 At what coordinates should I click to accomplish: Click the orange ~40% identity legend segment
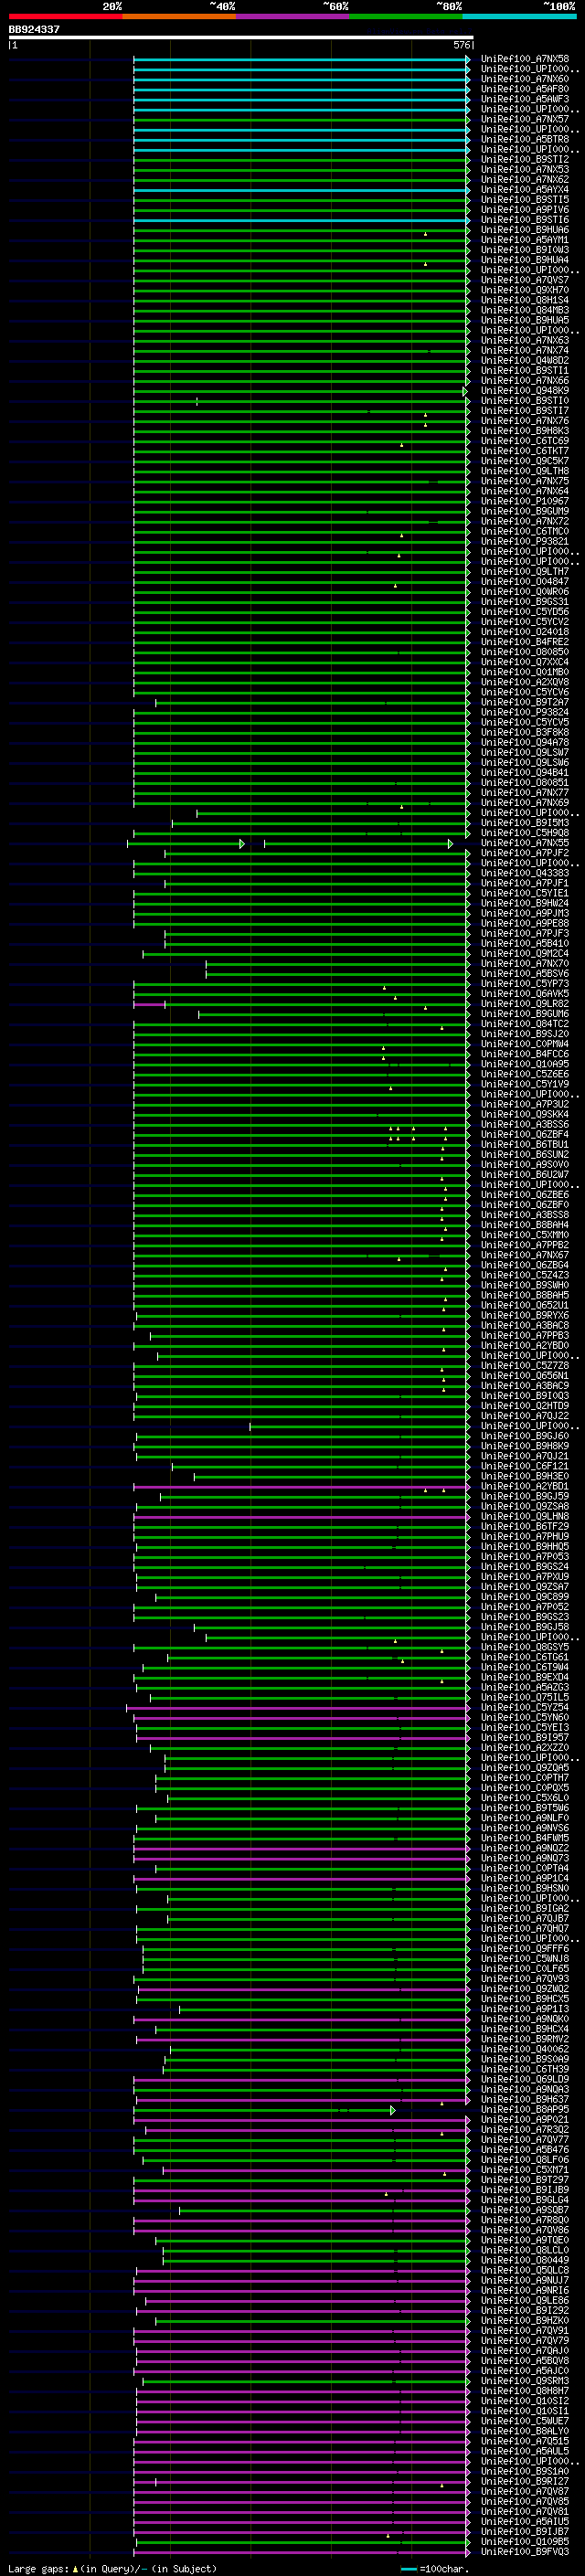(x=180, y=16)
